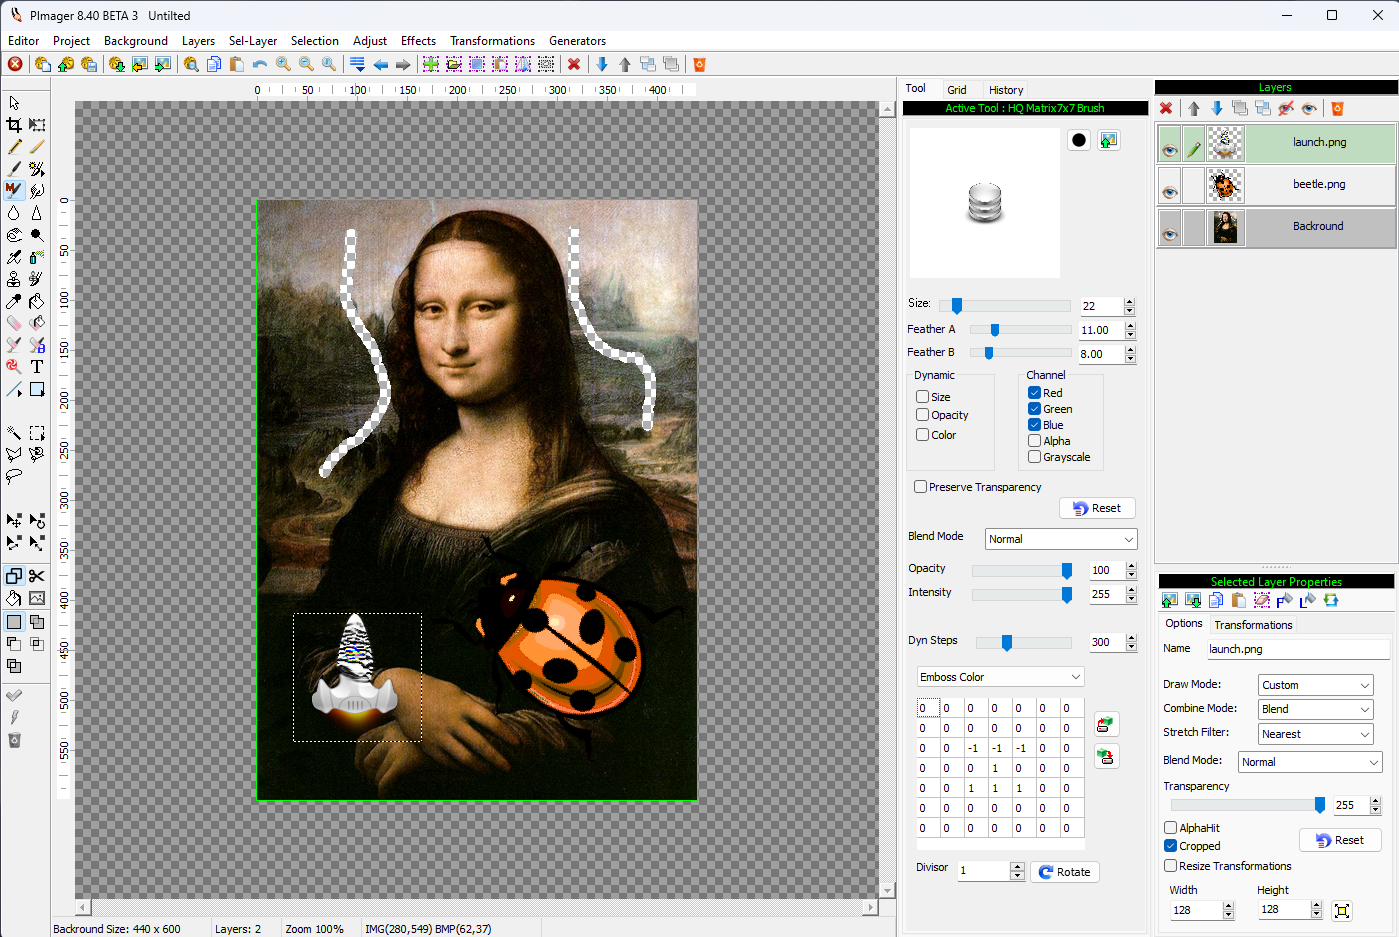Open the Stretch Filter Nearest dropdown

coord(1316,734)
